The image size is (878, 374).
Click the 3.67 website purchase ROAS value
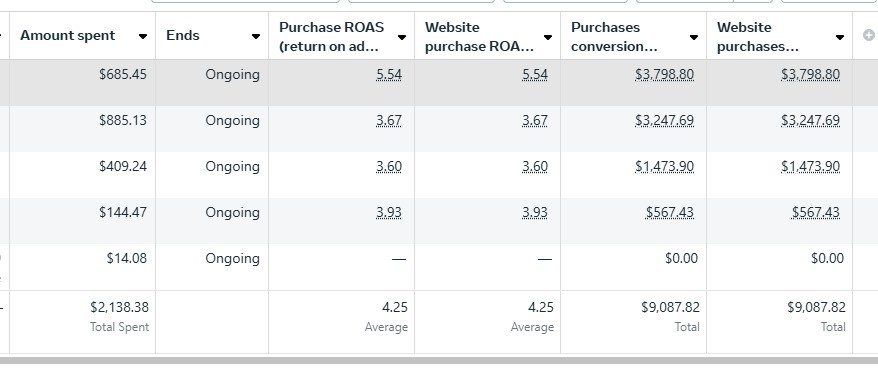pyautogui.click(x=535, y=120)
